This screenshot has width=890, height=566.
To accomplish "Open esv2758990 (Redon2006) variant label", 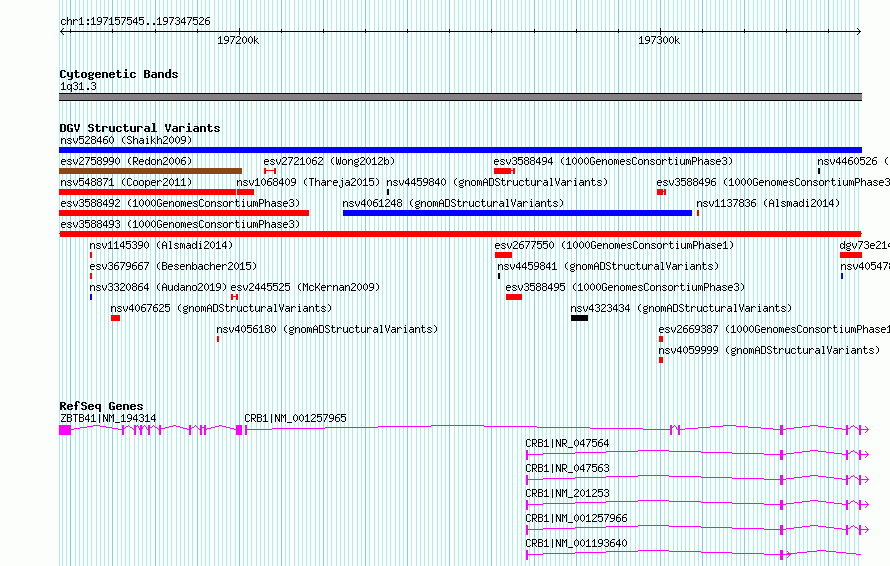I will coord(126,161).
